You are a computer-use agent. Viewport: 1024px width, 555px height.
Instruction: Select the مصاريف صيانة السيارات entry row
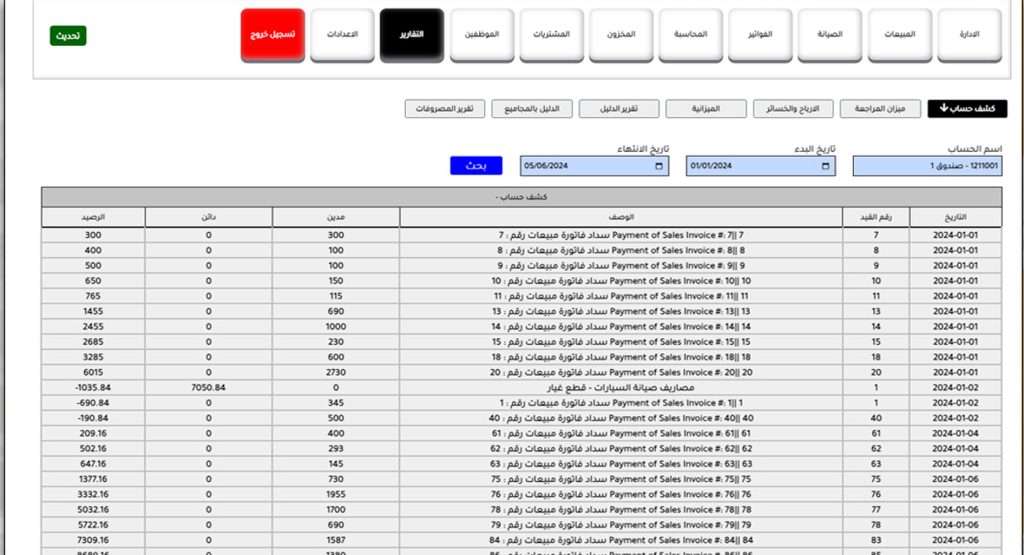coord(634,387)
